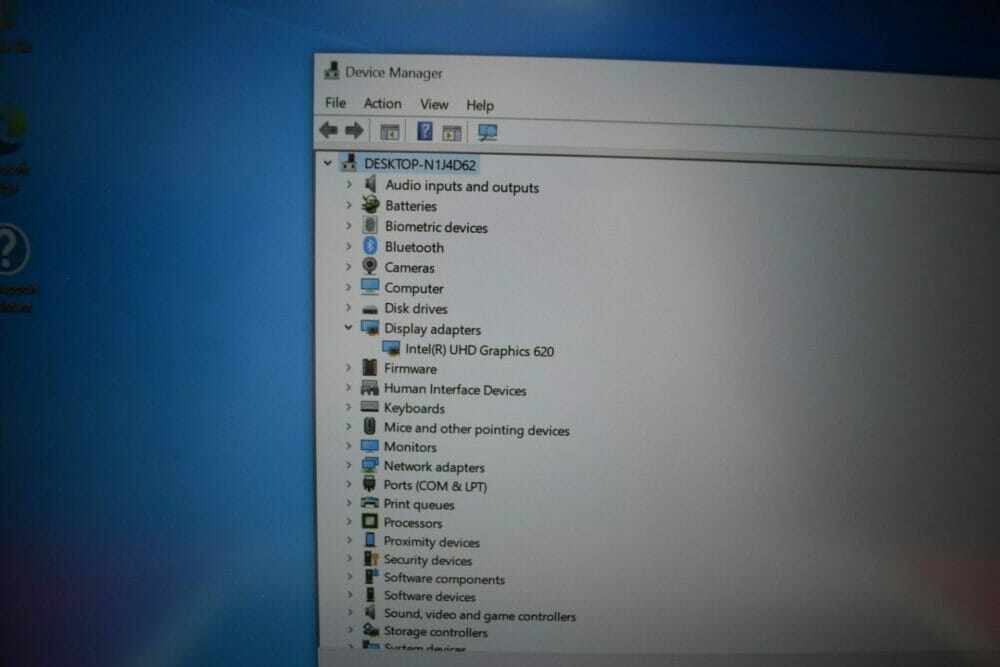Expand the Cameras category
The height and width of the screenshot is (667, 1000).
[x=349, y=266]
